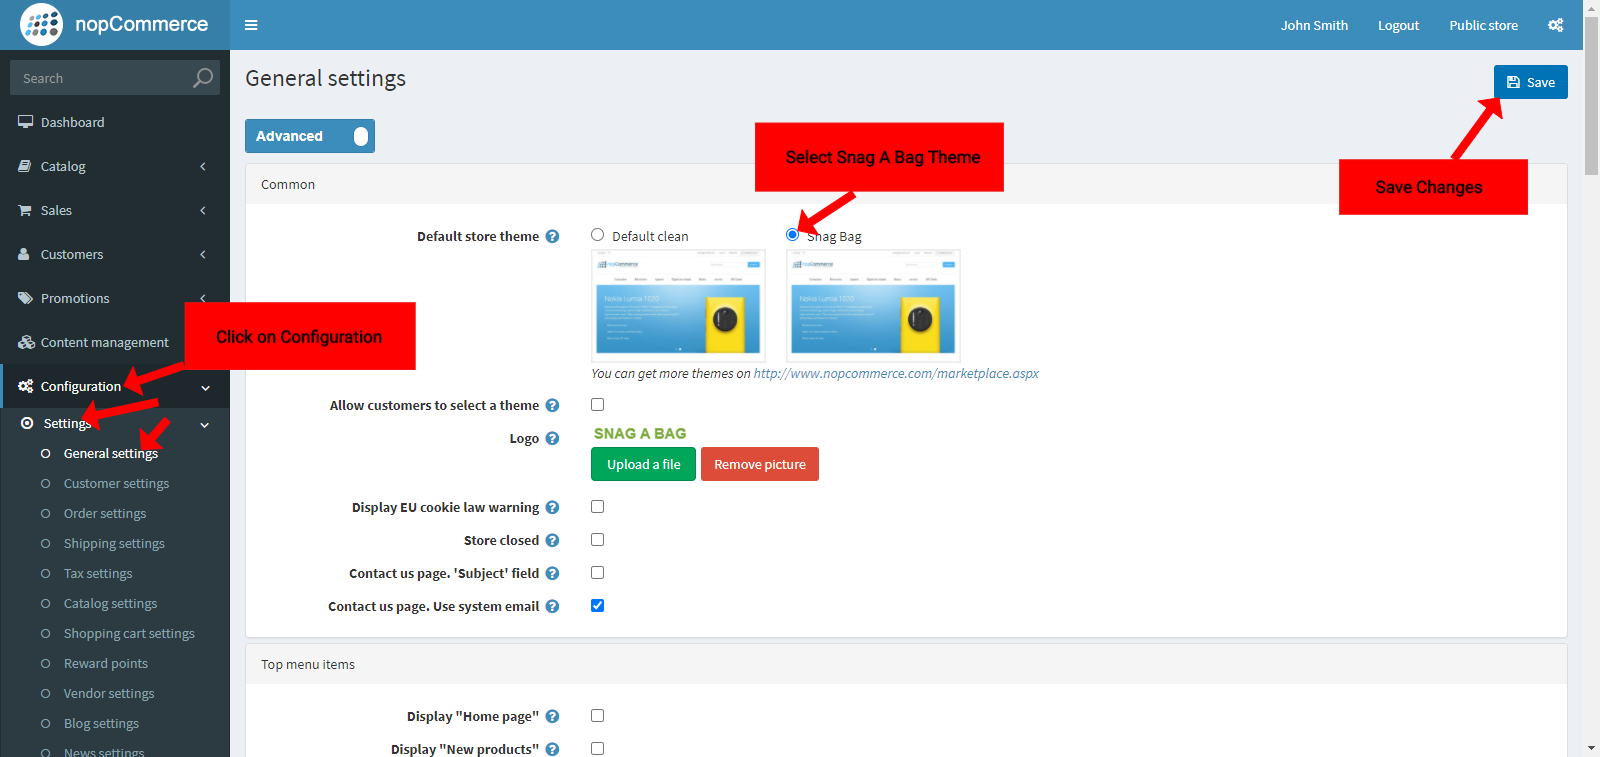Select the Default clean theme radio

[598, 235]
